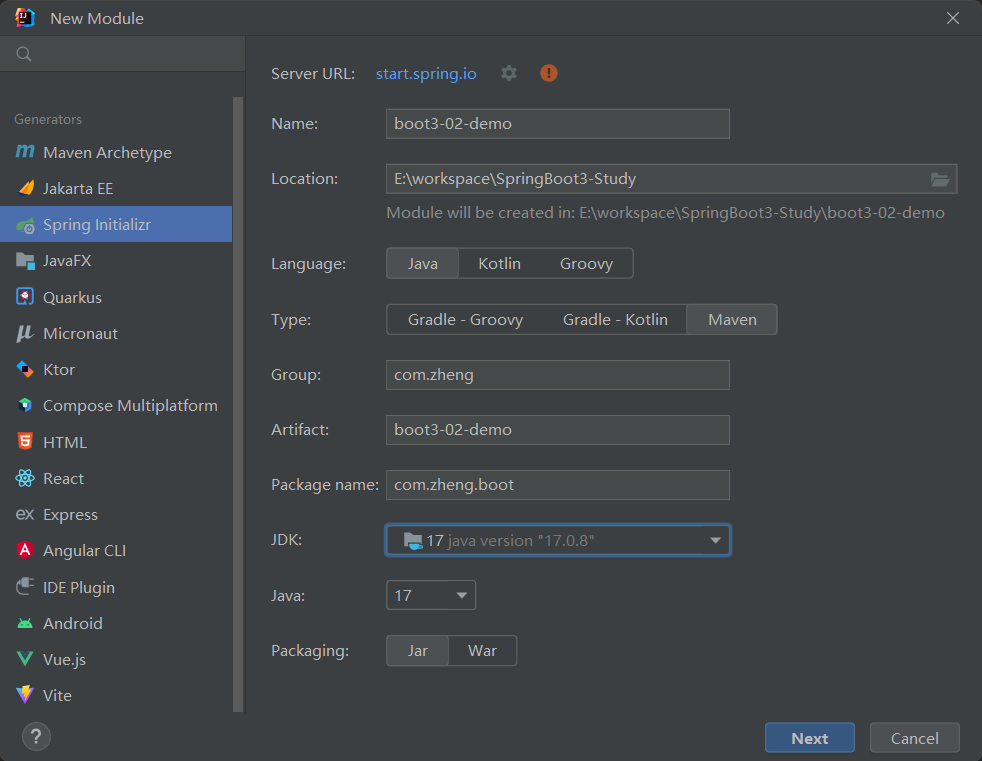Select the Angular CLI generator
Viewport: 982px width, 761px height.
[x=84, y=550]
